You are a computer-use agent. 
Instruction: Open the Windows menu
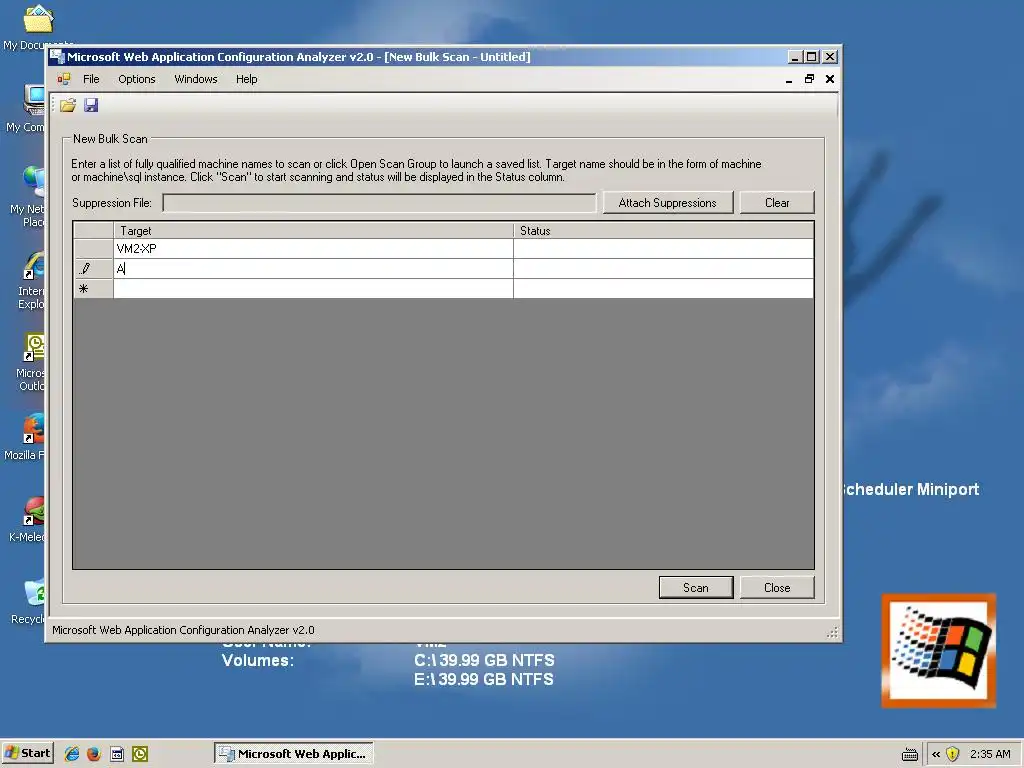[x=195, y=79]
